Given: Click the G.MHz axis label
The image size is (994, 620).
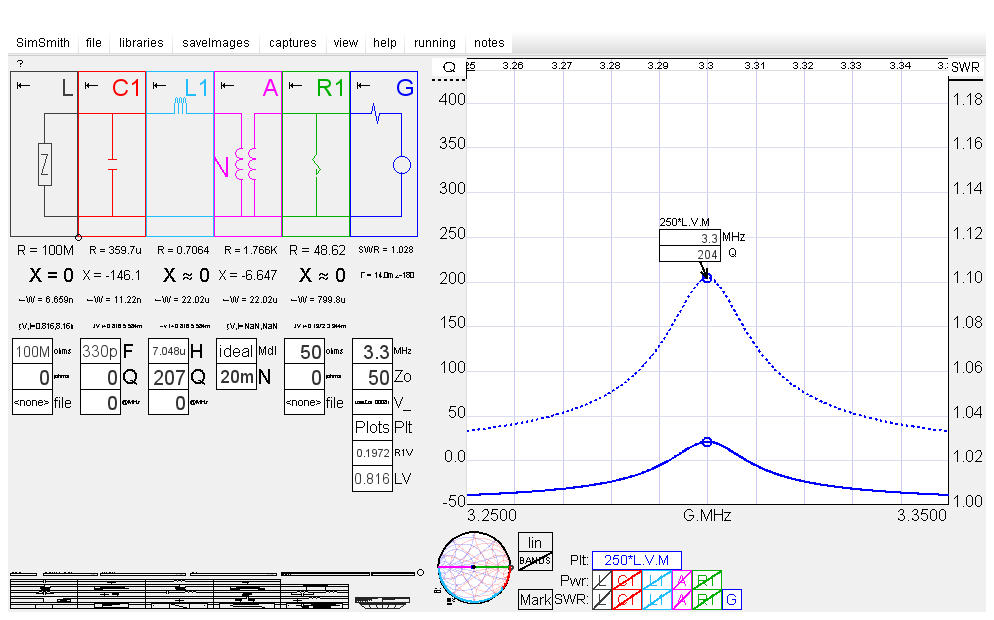Looking at the screenshot, I should 707,515.
